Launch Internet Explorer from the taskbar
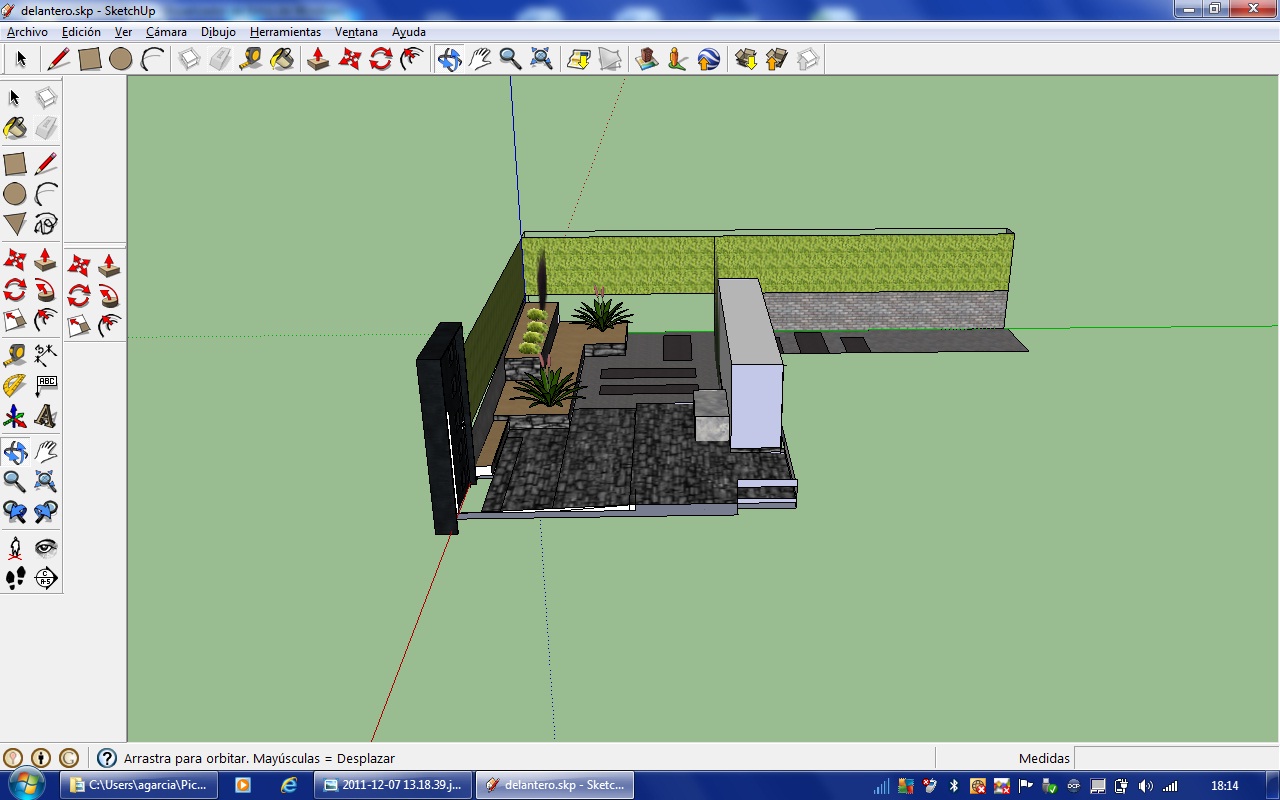This screenshot has width=1280, height=800. tap(289, 785)
